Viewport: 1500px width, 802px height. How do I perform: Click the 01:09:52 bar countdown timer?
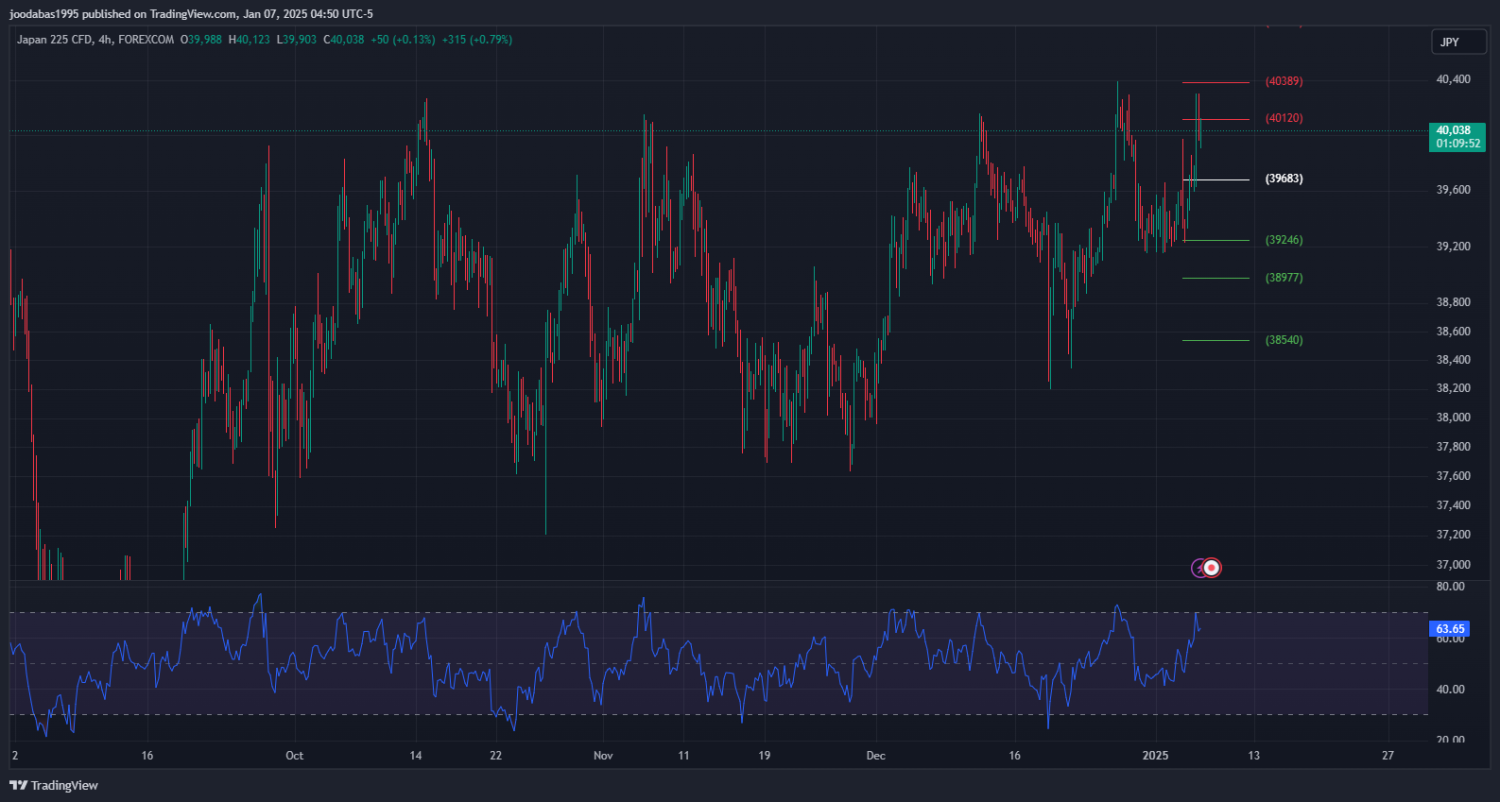pyautogui.click(x=1458, y=143)
